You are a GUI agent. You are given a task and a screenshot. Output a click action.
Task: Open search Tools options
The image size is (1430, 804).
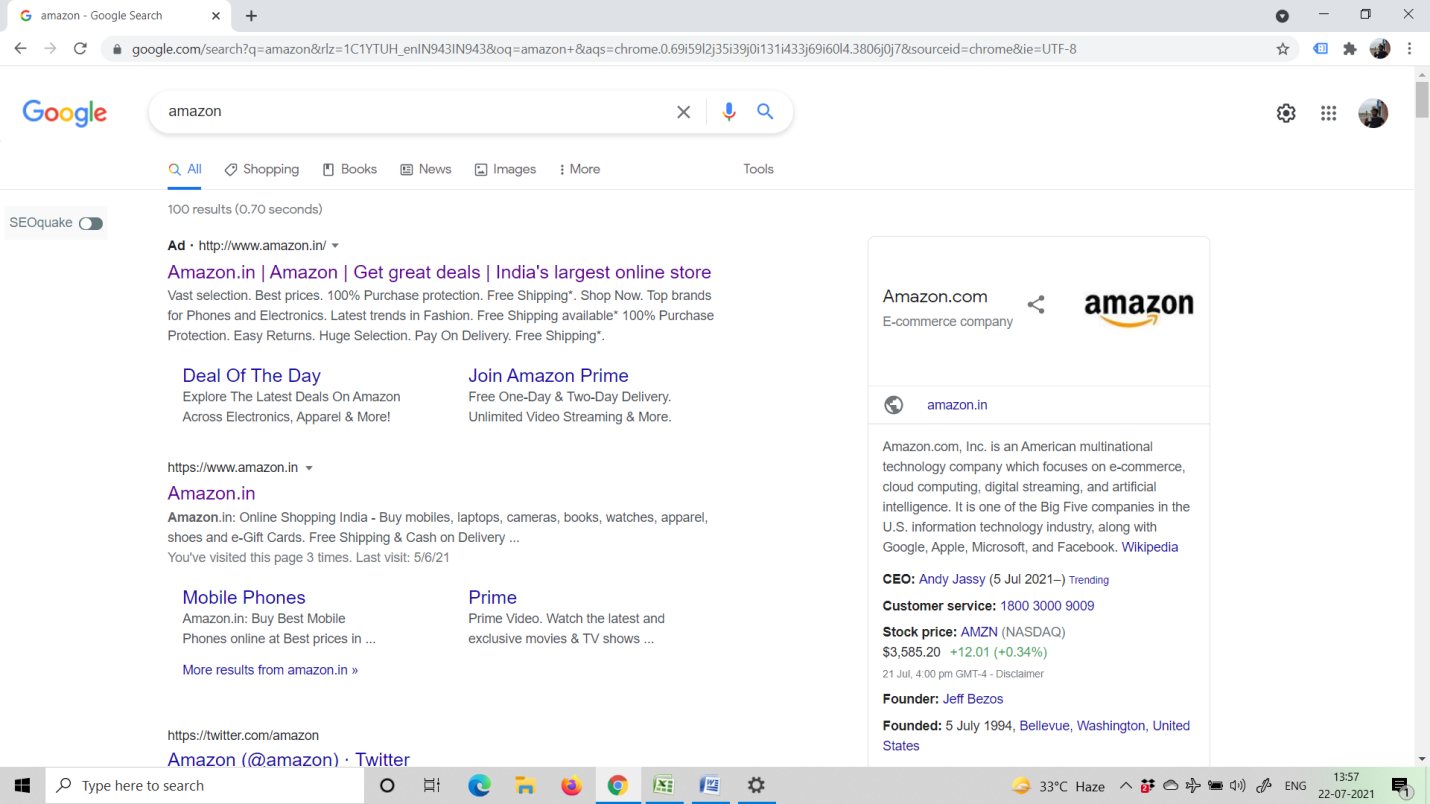(758, 169)
